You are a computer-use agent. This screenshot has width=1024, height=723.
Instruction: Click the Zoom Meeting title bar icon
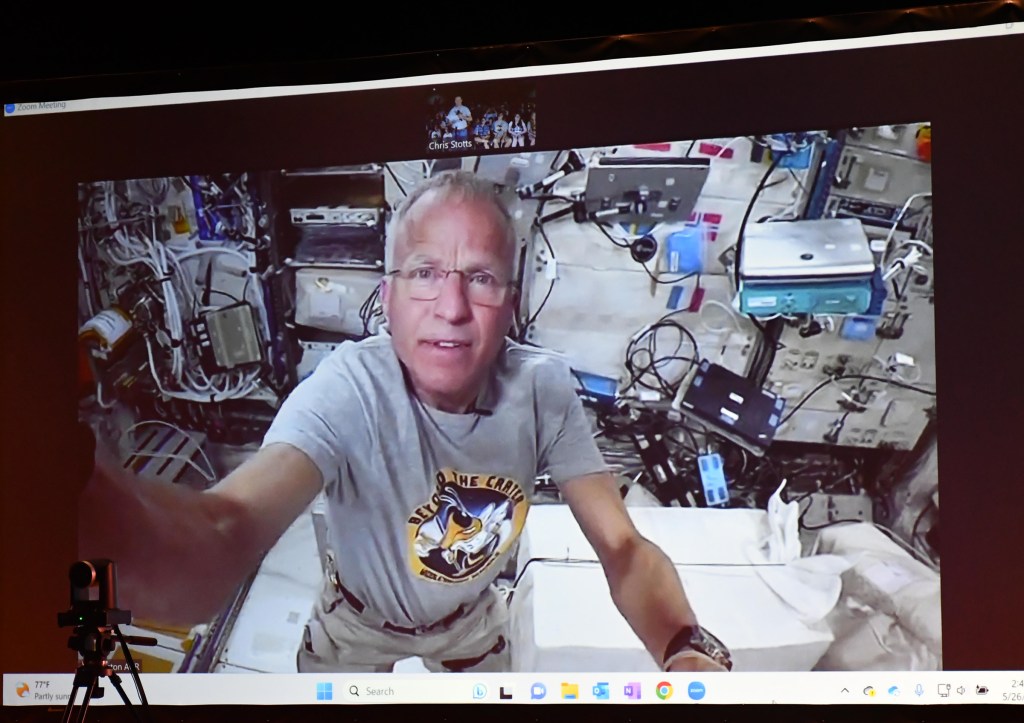(x=9, y=108)
